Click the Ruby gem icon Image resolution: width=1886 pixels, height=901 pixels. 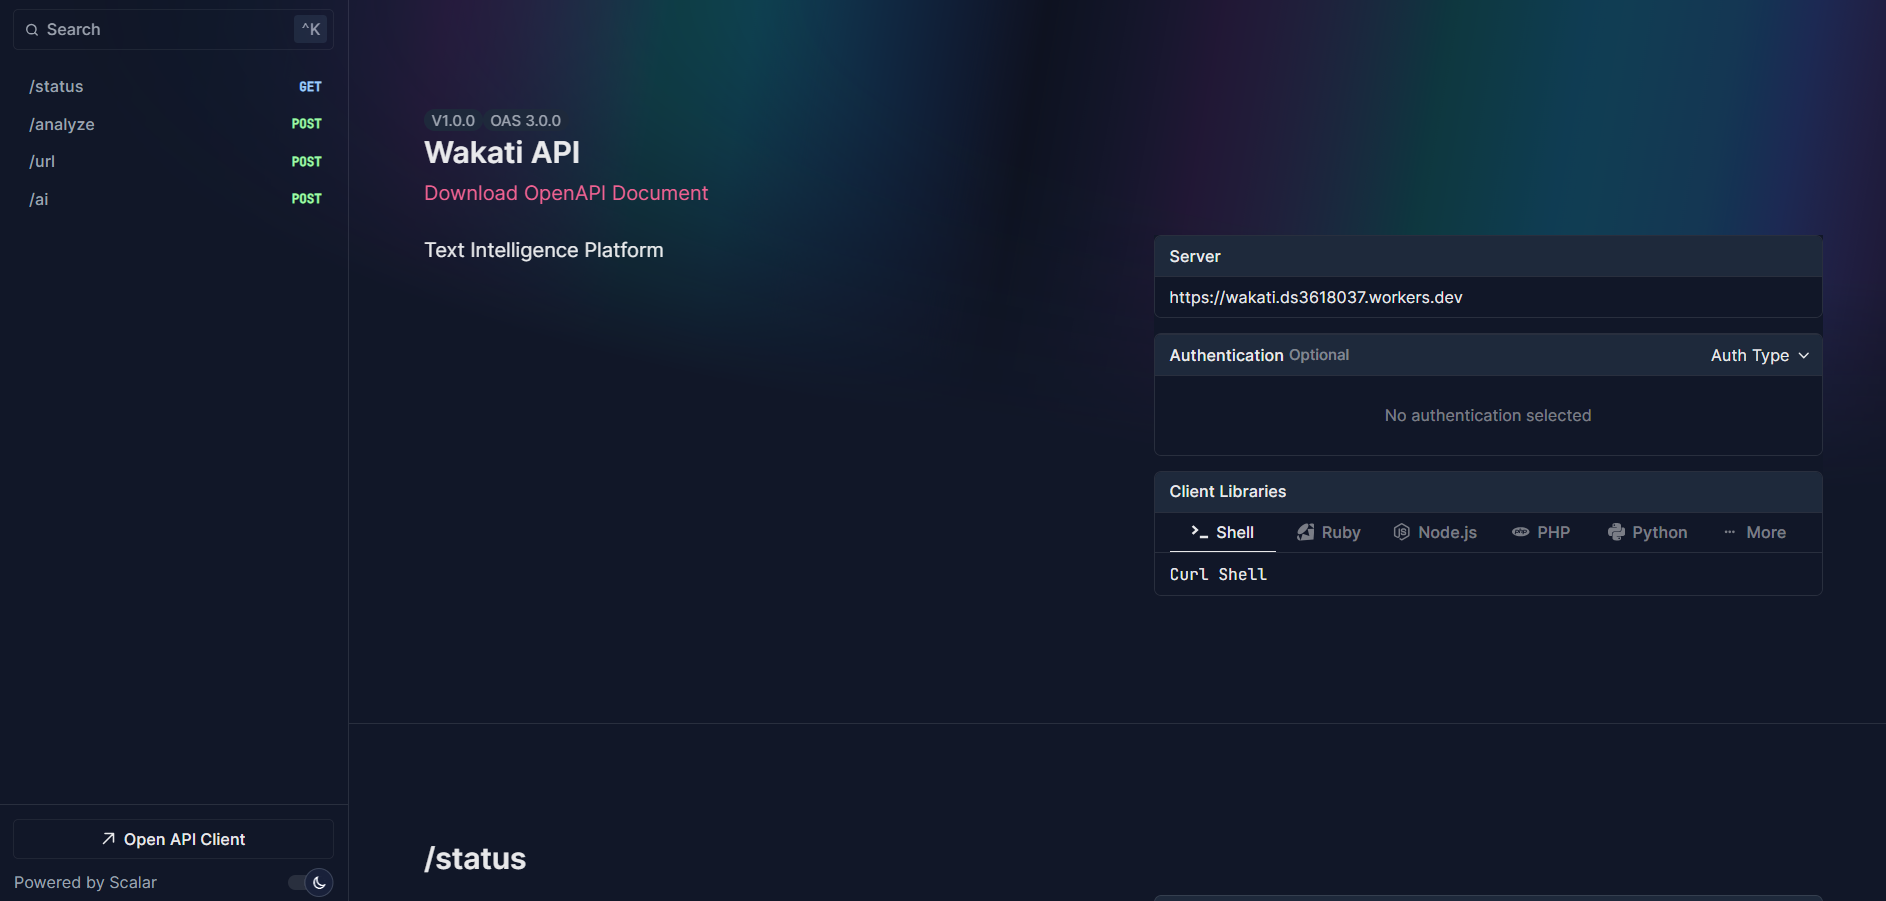click(x=1305, y=532)
